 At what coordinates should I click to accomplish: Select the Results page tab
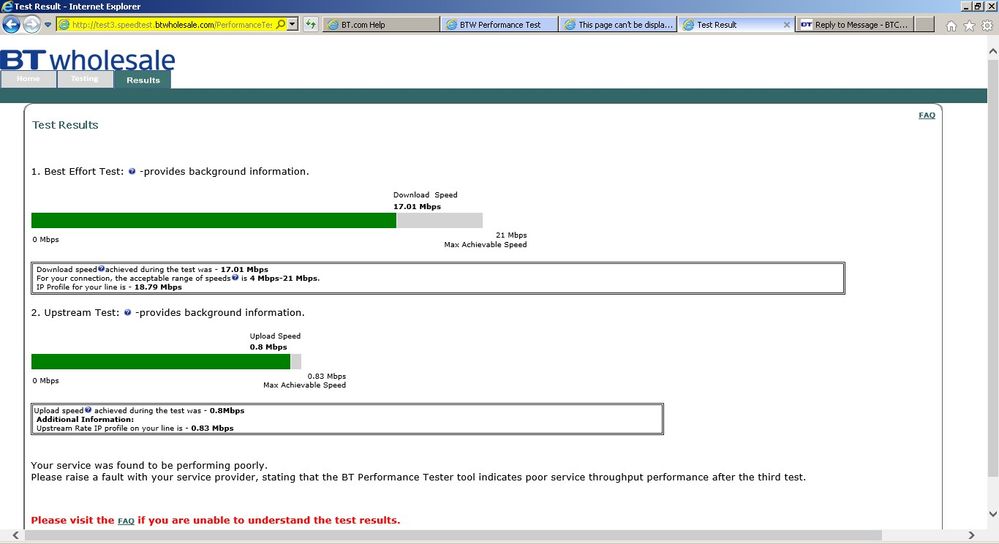pos(143,80)
